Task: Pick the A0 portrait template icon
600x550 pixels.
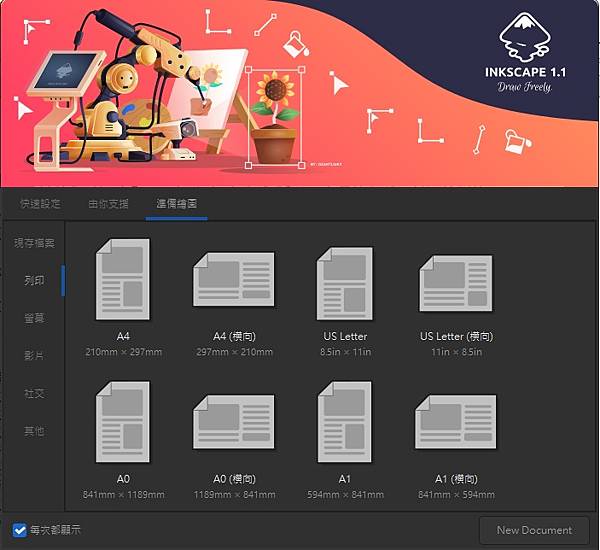Action: click(x=123, y=421)
